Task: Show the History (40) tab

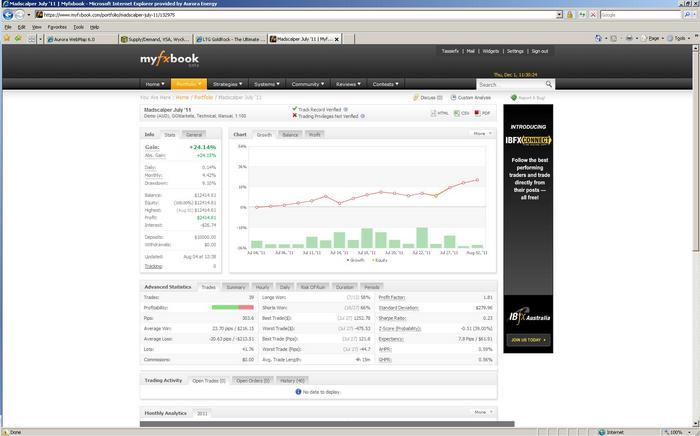Action: click(x=292, y=381)
